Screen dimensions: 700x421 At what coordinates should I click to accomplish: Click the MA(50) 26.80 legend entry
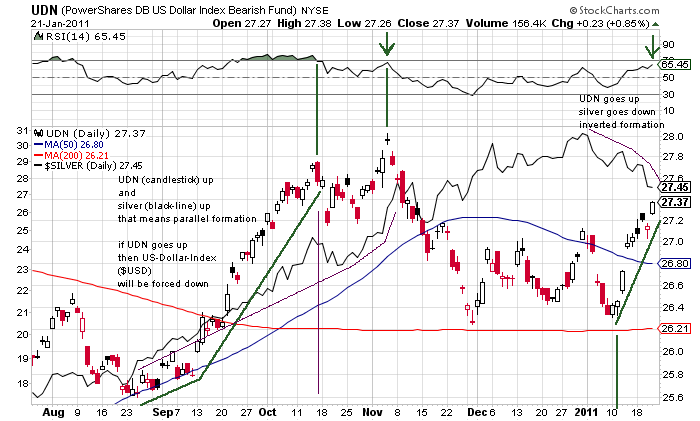click(x=74, y=145)
